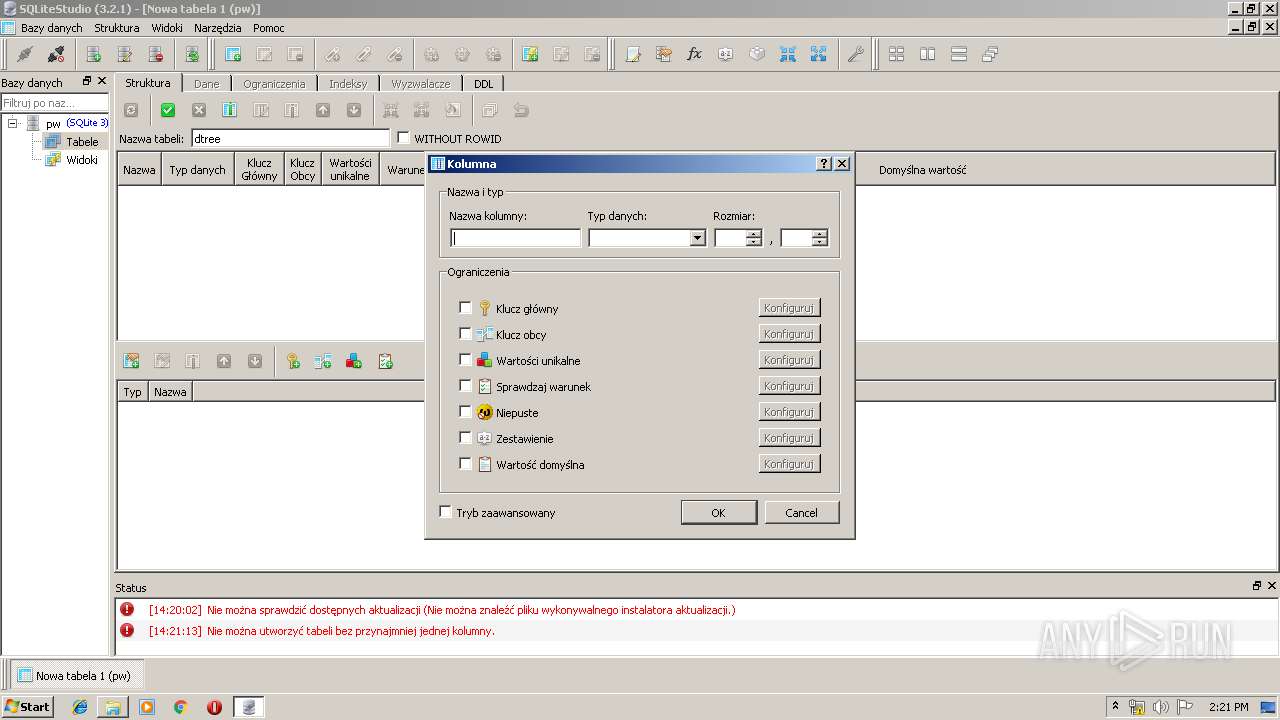This screenshot has width=1280, height=720.
Task: Open the Bazy danych menu
Action: click(53, 28)
